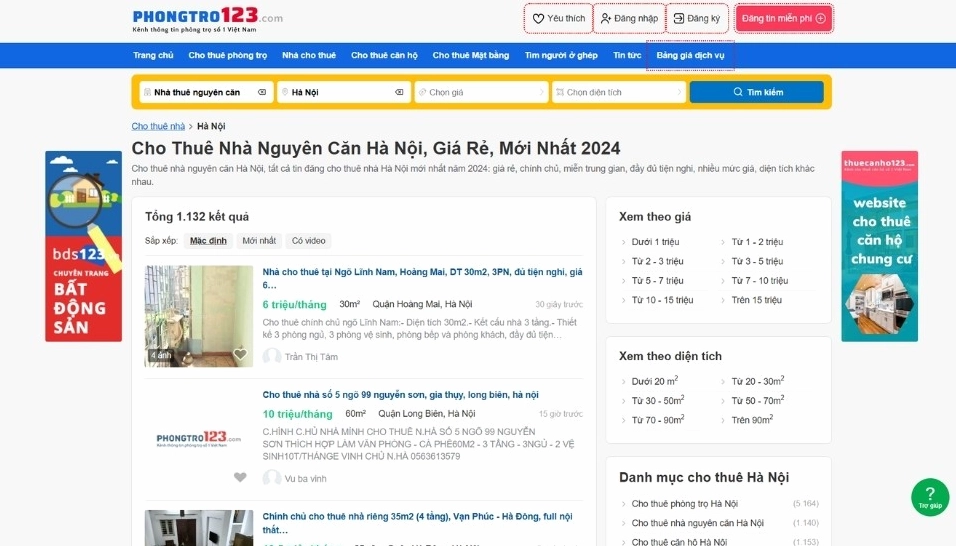Filter area Từ 50 - 70m²

click(x=757, y=400)
